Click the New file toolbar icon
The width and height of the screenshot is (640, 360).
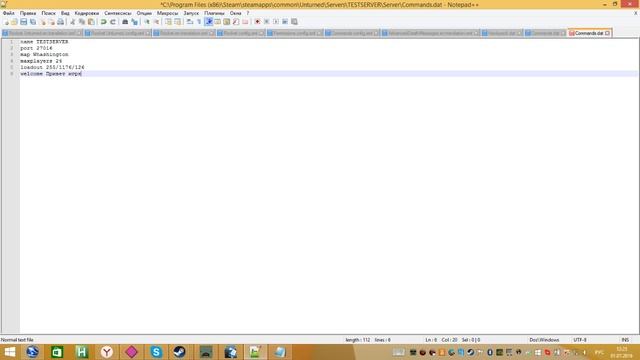pos(5,22)
